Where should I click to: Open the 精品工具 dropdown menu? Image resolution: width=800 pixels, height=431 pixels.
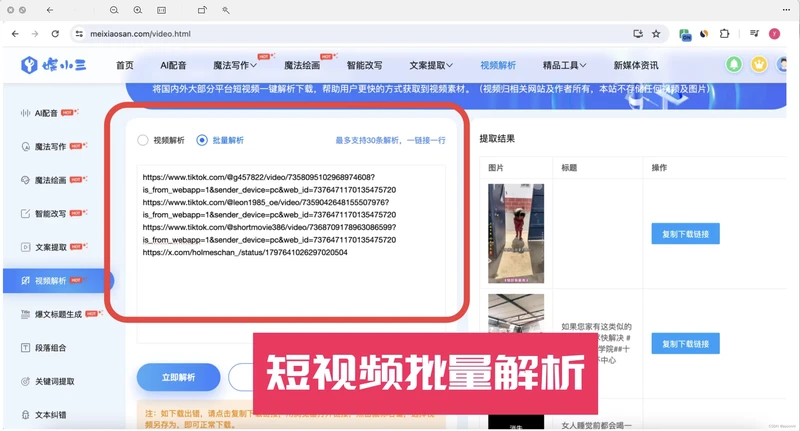coord(557,66)
